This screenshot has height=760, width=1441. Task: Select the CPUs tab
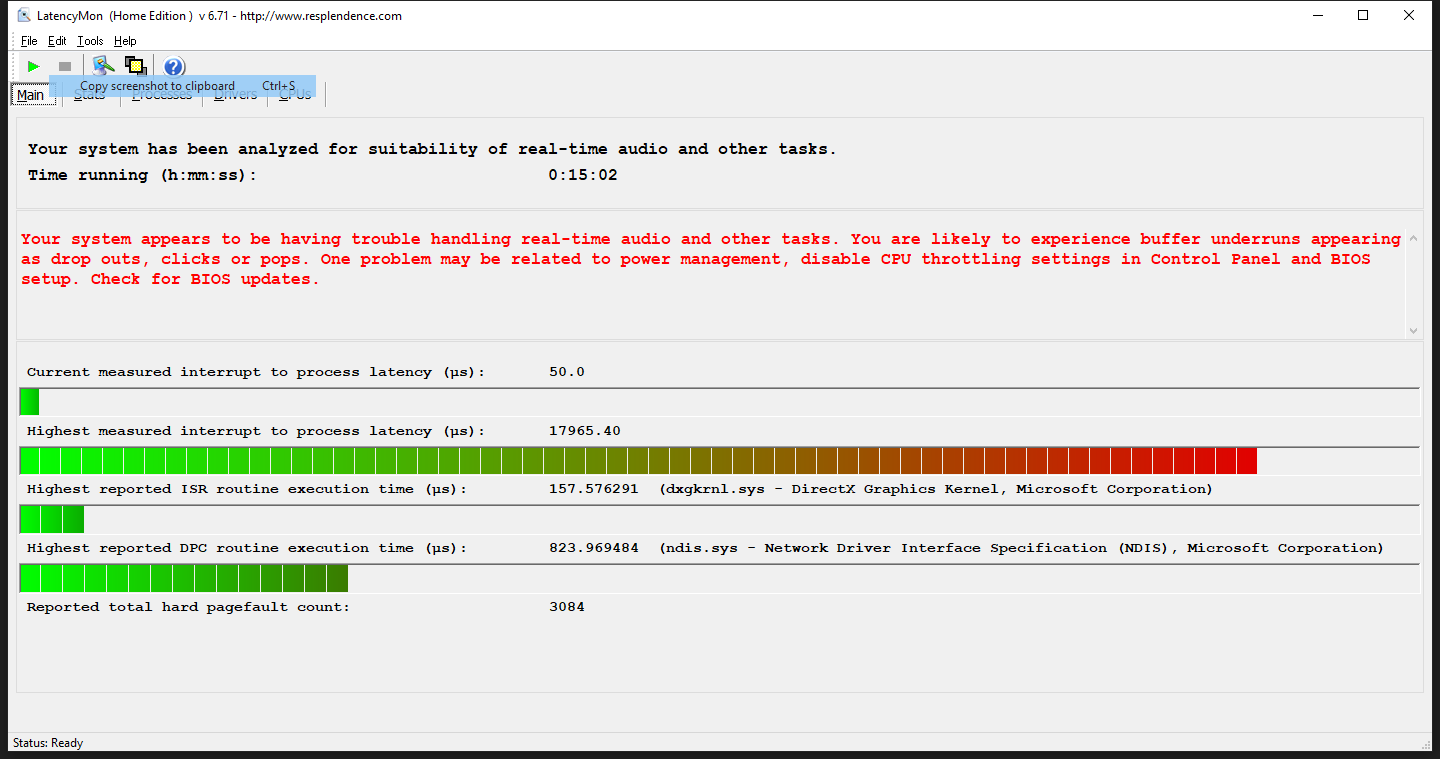[x=293, y=94]
